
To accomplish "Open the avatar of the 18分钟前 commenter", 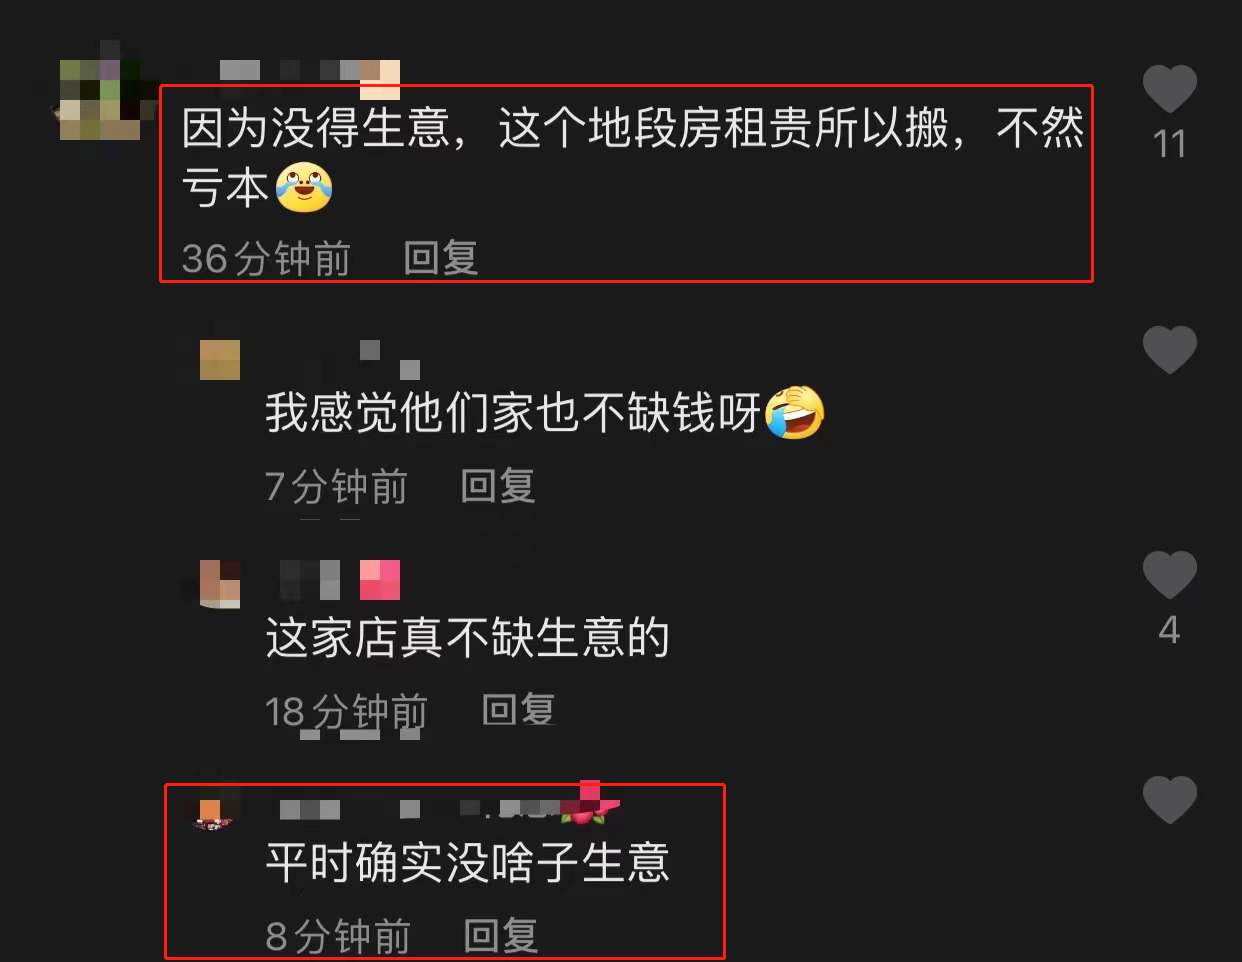I will [x=220, y=584].
